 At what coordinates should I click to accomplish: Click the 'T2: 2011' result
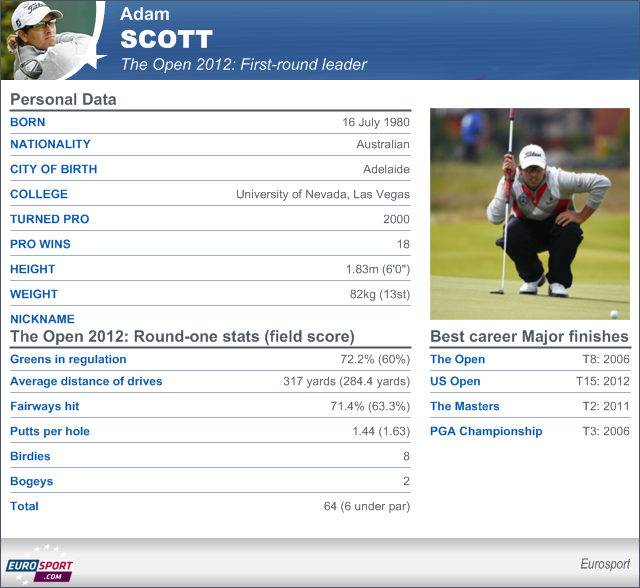[606, 406]
